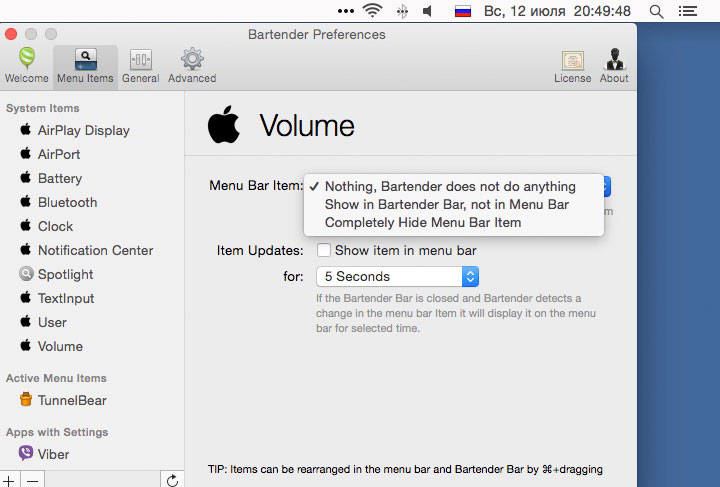Open the '5 Seconds' duration dropdown
This screenshot has height=487, width=720.
tap(398, 276)
